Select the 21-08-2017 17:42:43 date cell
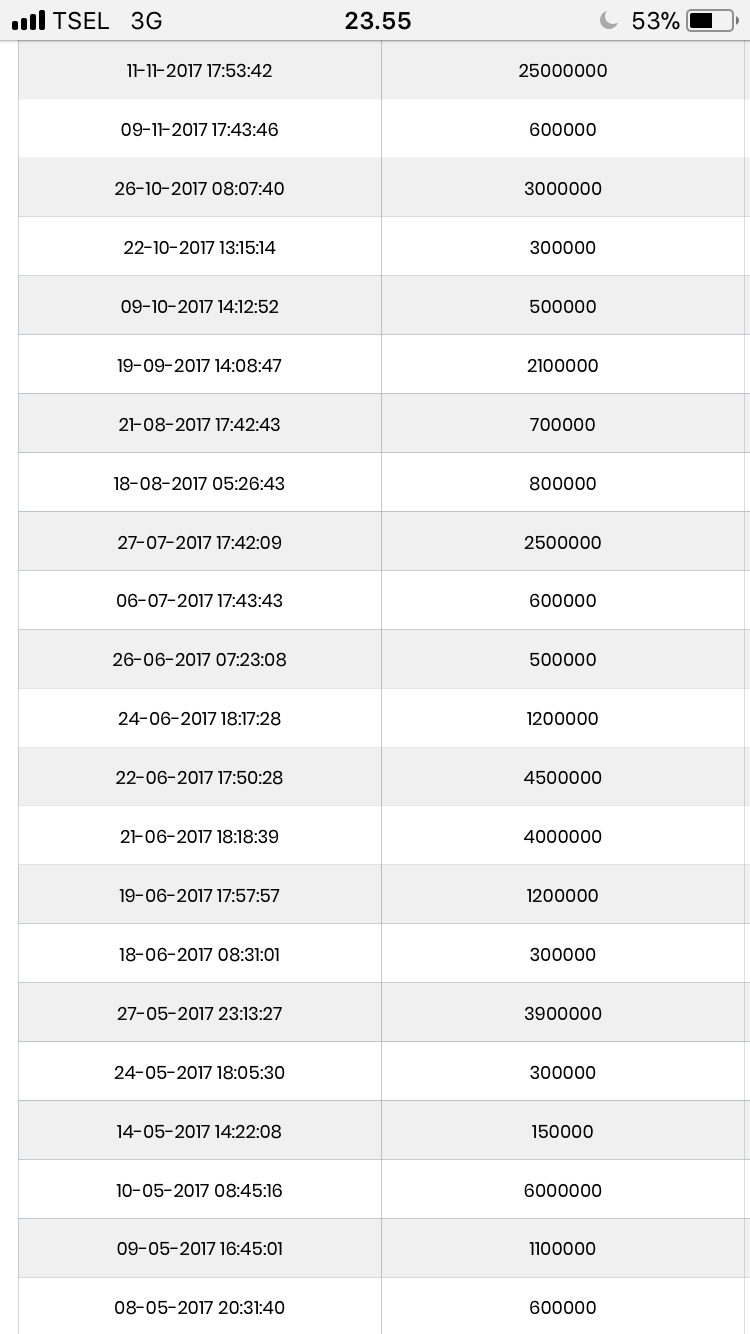 click(x=200, y=425)
